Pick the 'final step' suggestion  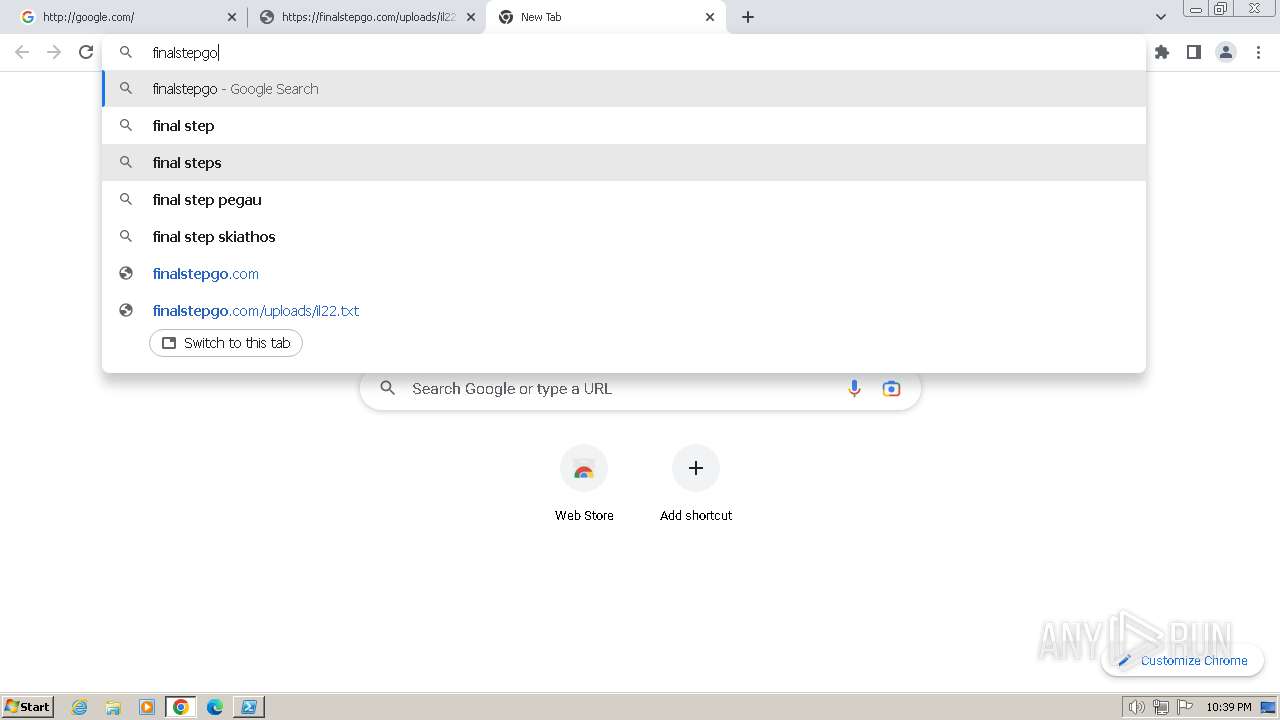624,126
